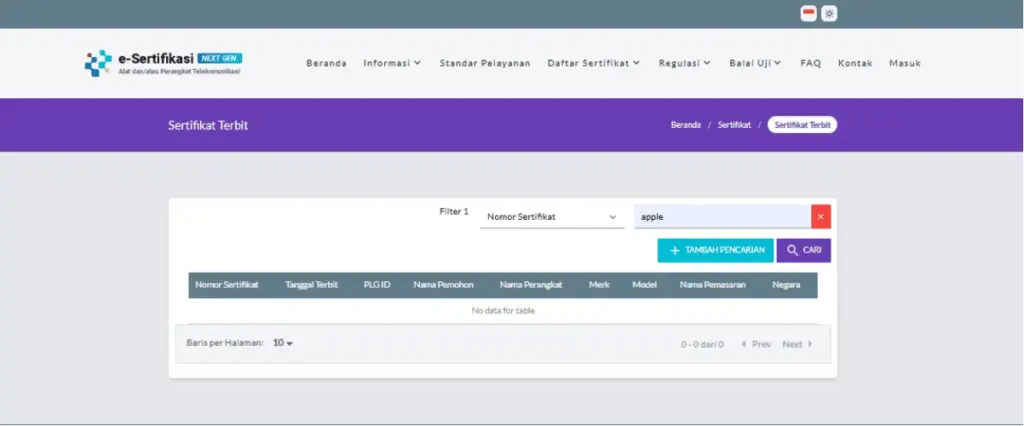Expand the Daftar Sertifikat menu
Viewport: 1024px width, 426px height.
[x=593, y=63]
